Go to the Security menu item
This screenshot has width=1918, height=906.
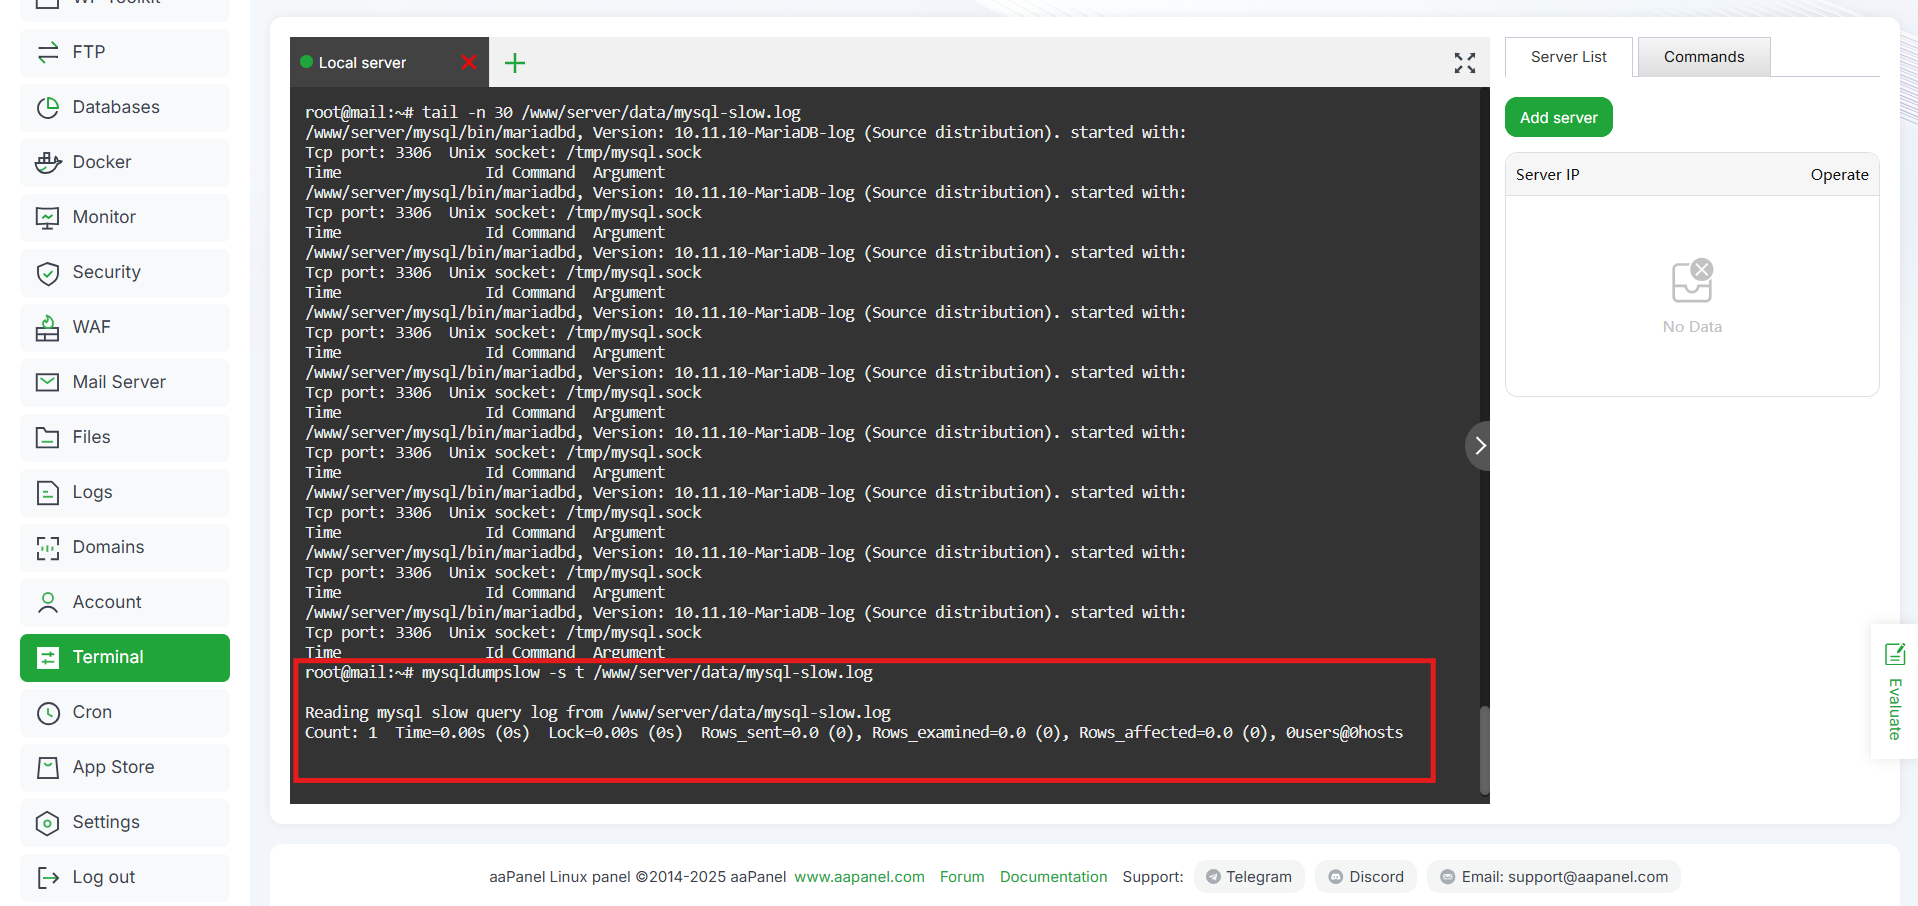click(x=125, y=272)
